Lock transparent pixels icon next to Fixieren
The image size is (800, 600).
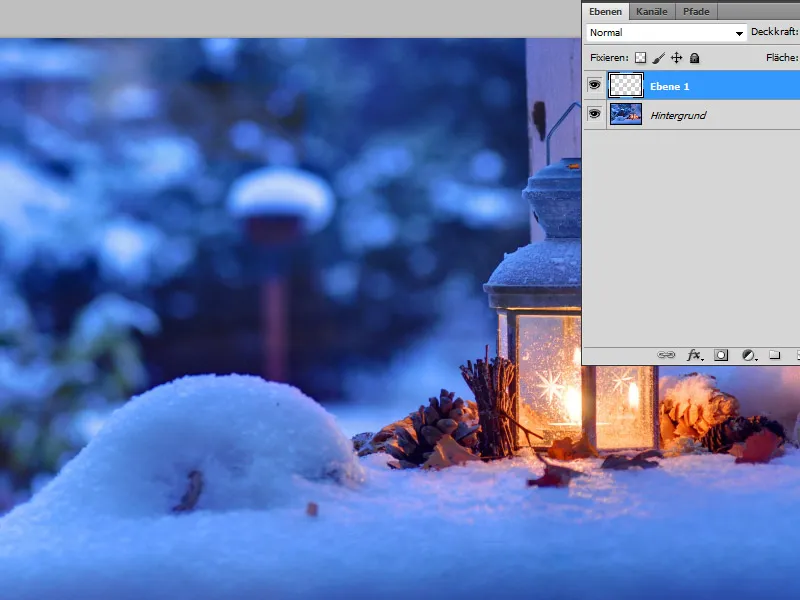click(640, 58)
